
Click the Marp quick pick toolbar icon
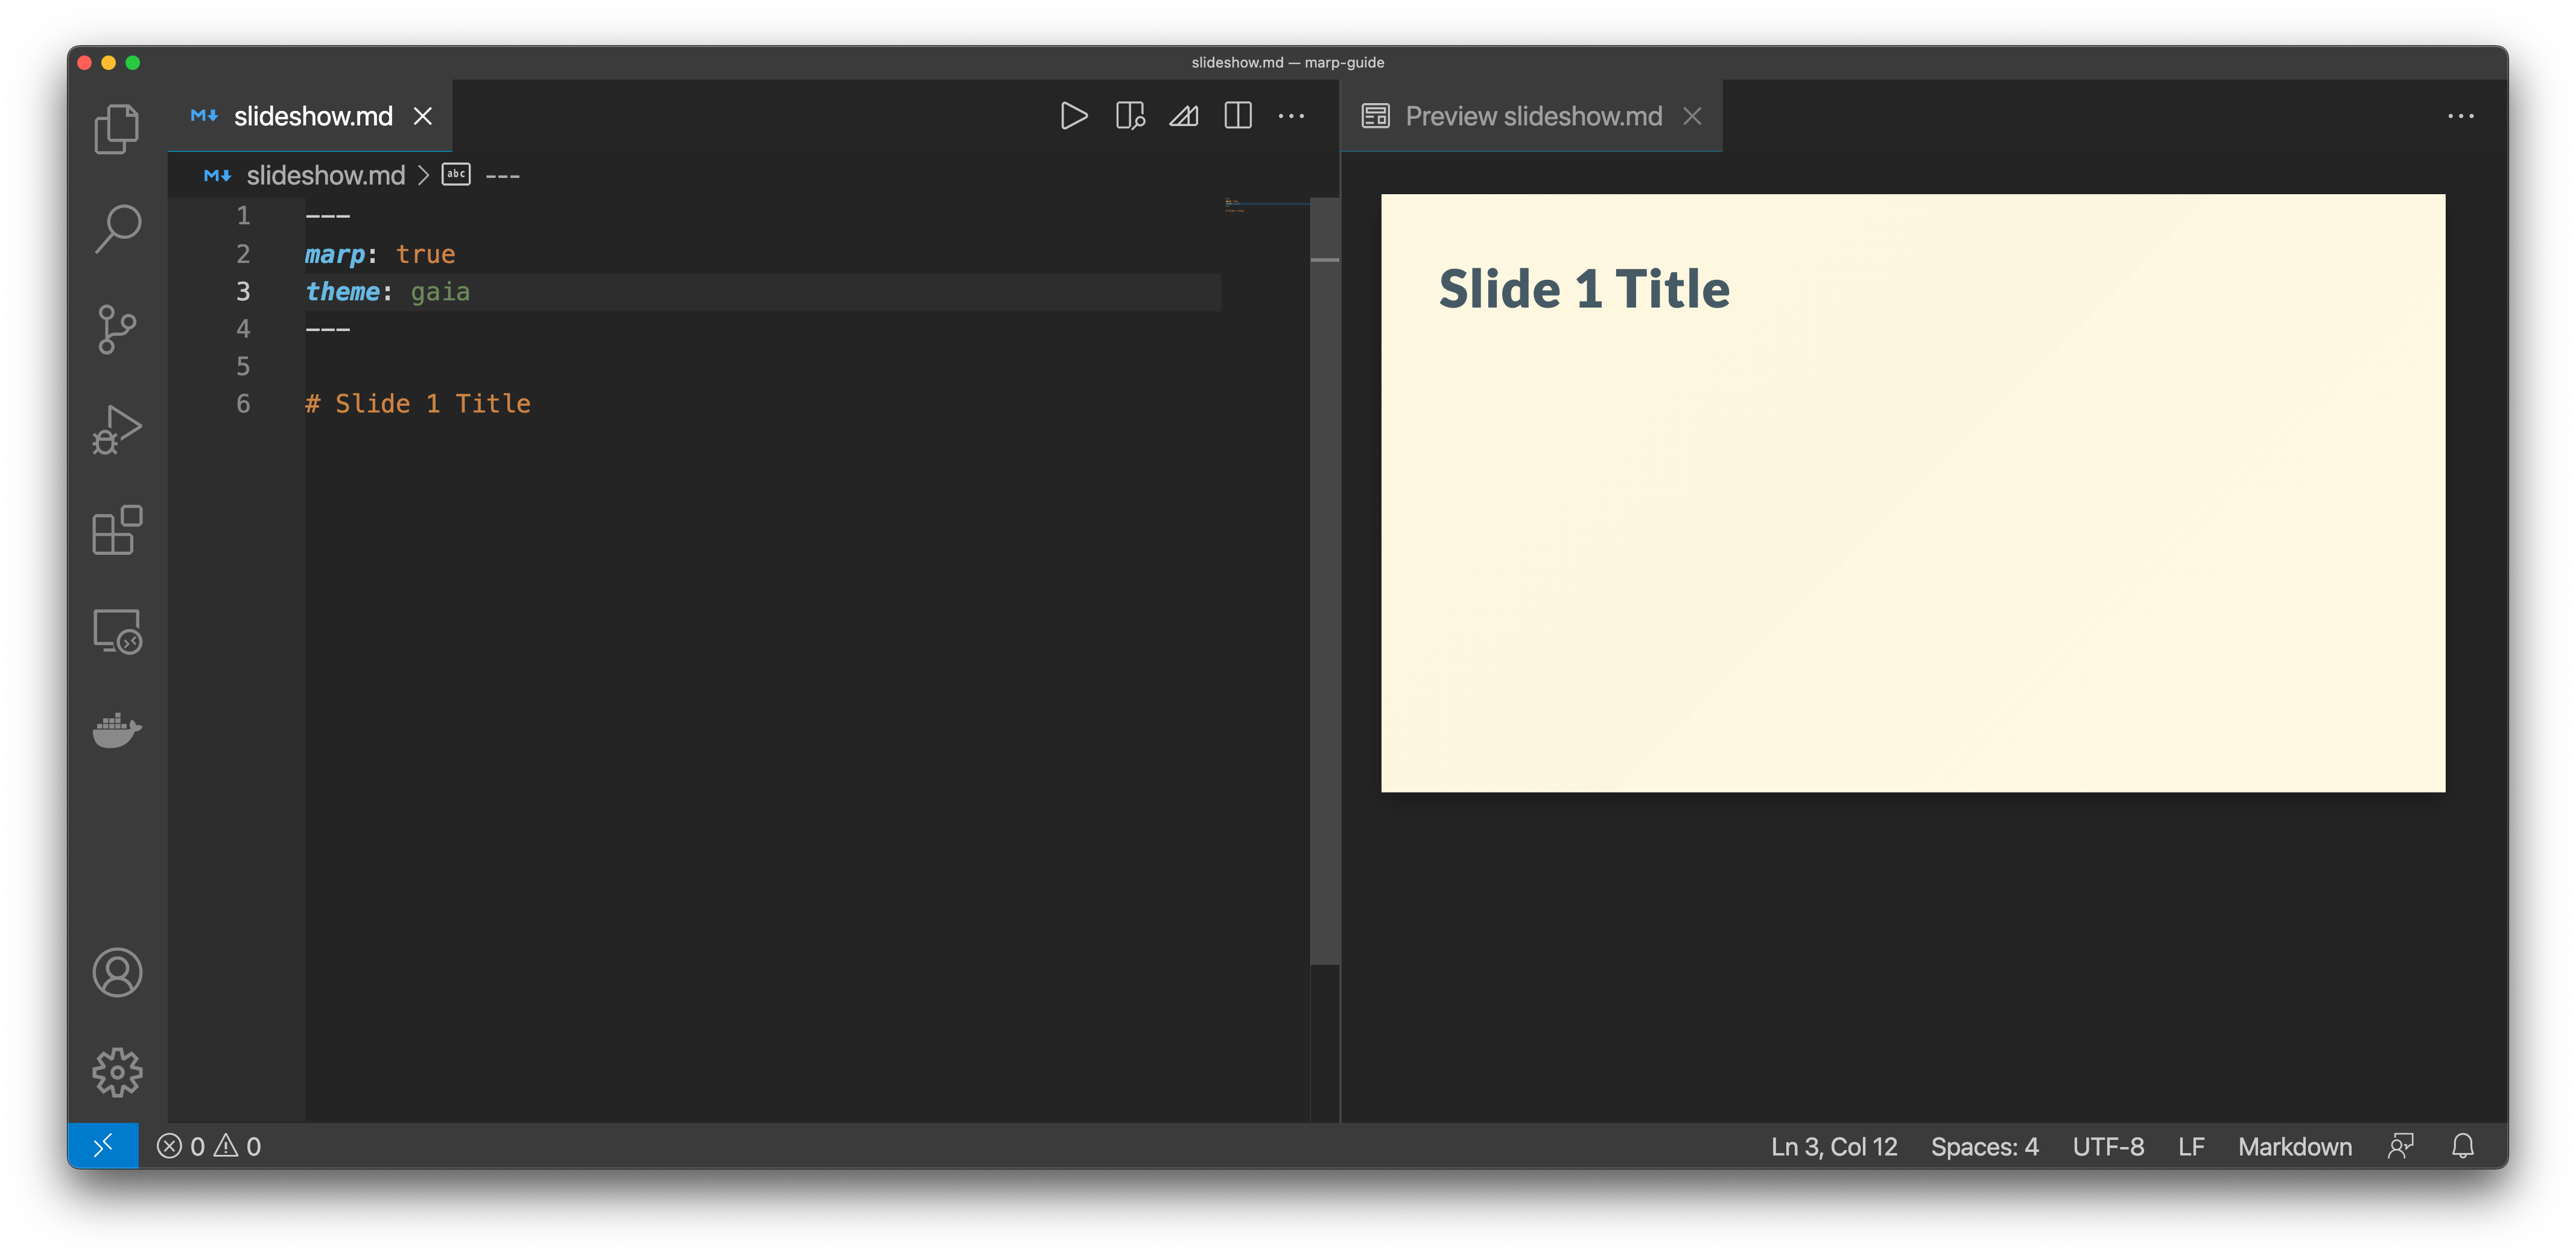[1184, 116]
